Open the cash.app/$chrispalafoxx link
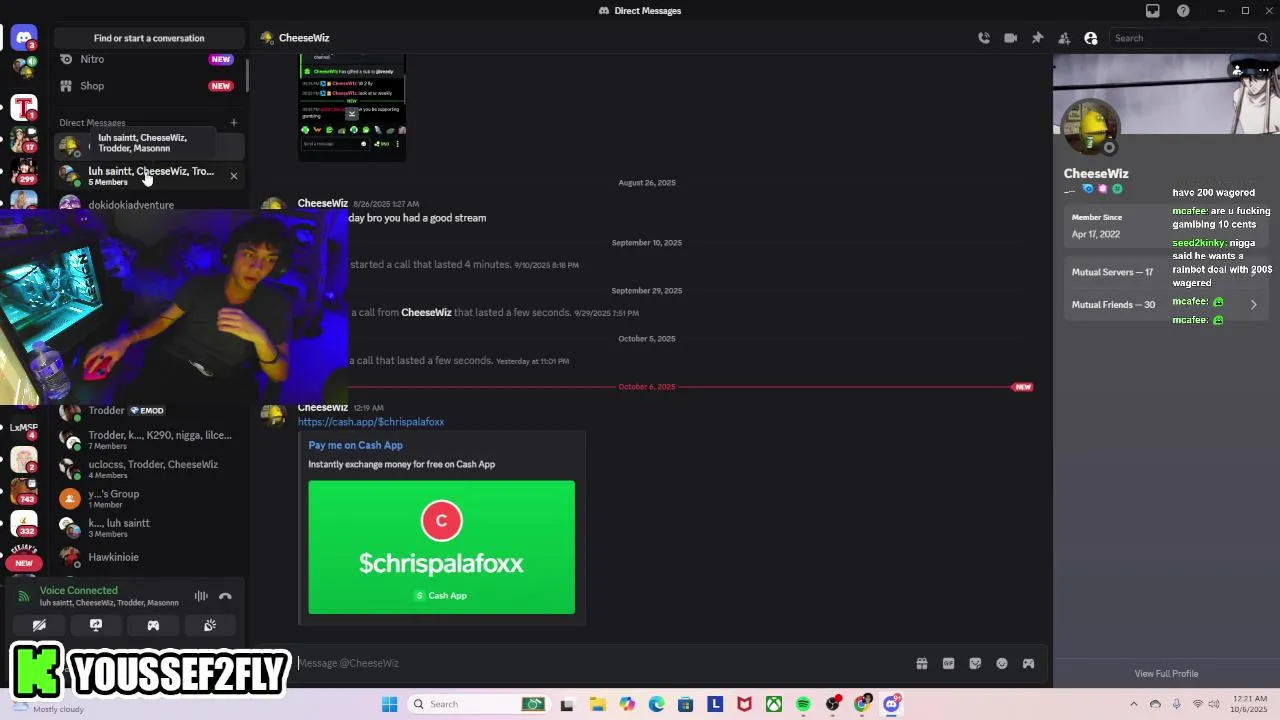 371,422
